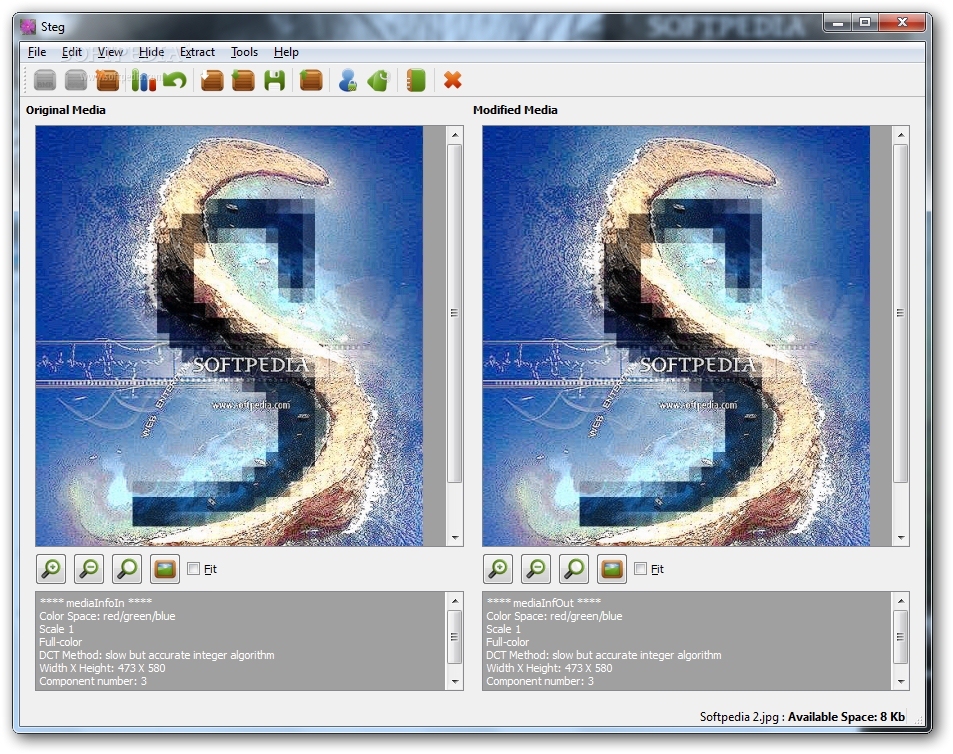This screenshot has width=953, height=754.
Task: Zoom out on the Original Media image
Action: [x=89, y=569]
